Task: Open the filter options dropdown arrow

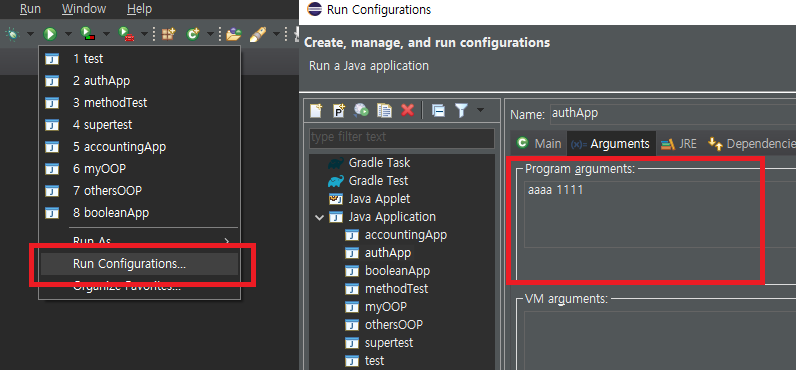Action: click(x=480, y=110)
